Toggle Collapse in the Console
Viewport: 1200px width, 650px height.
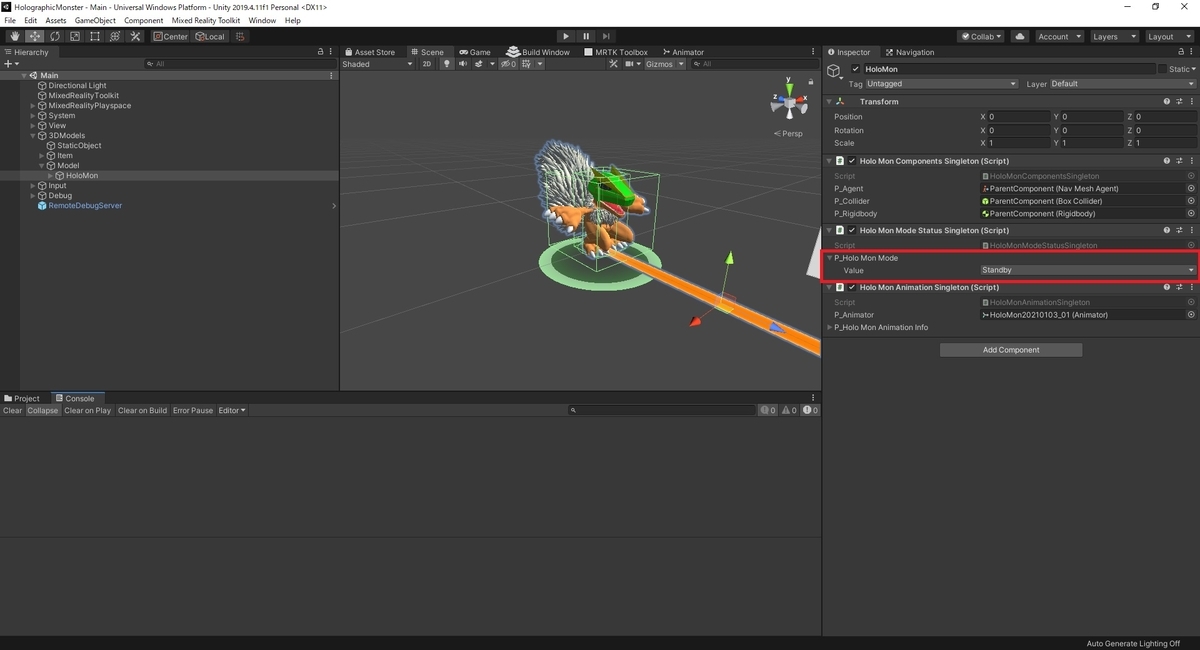(42, 410)
